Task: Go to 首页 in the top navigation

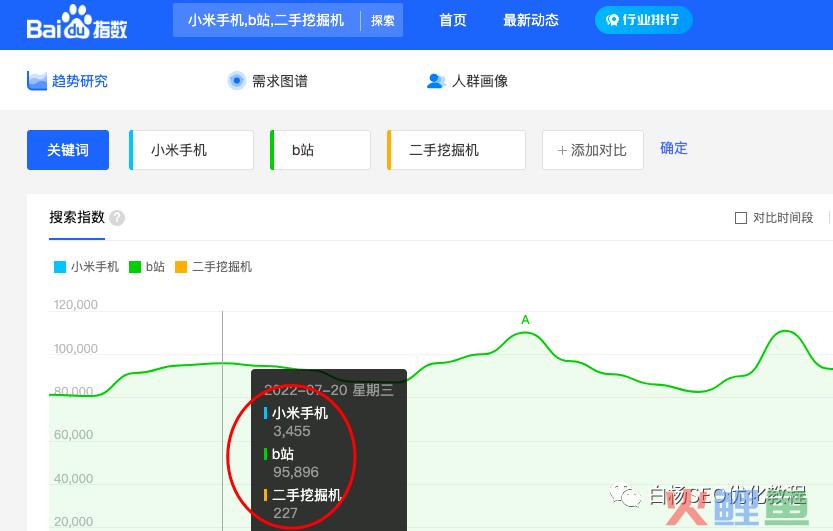Action: [453, 20]
